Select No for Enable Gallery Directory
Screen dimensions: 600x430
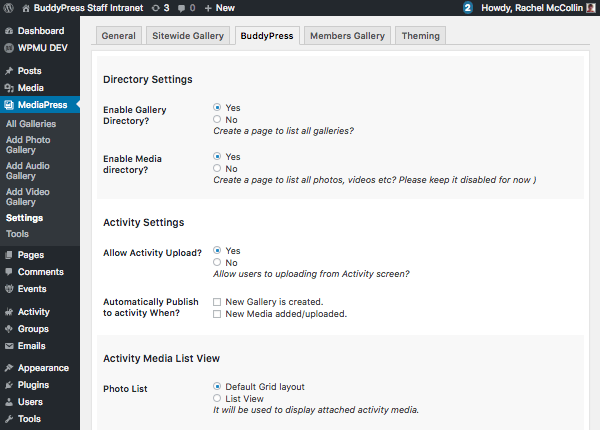pyautogui.click(x=217, y=119)
